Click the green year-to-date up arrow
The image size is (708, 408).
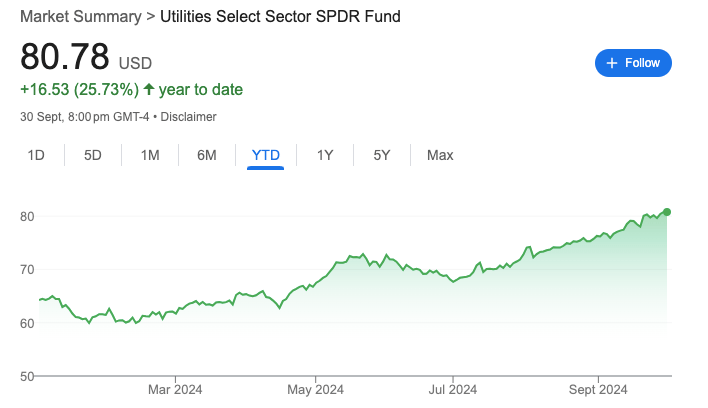coord(149,90)
